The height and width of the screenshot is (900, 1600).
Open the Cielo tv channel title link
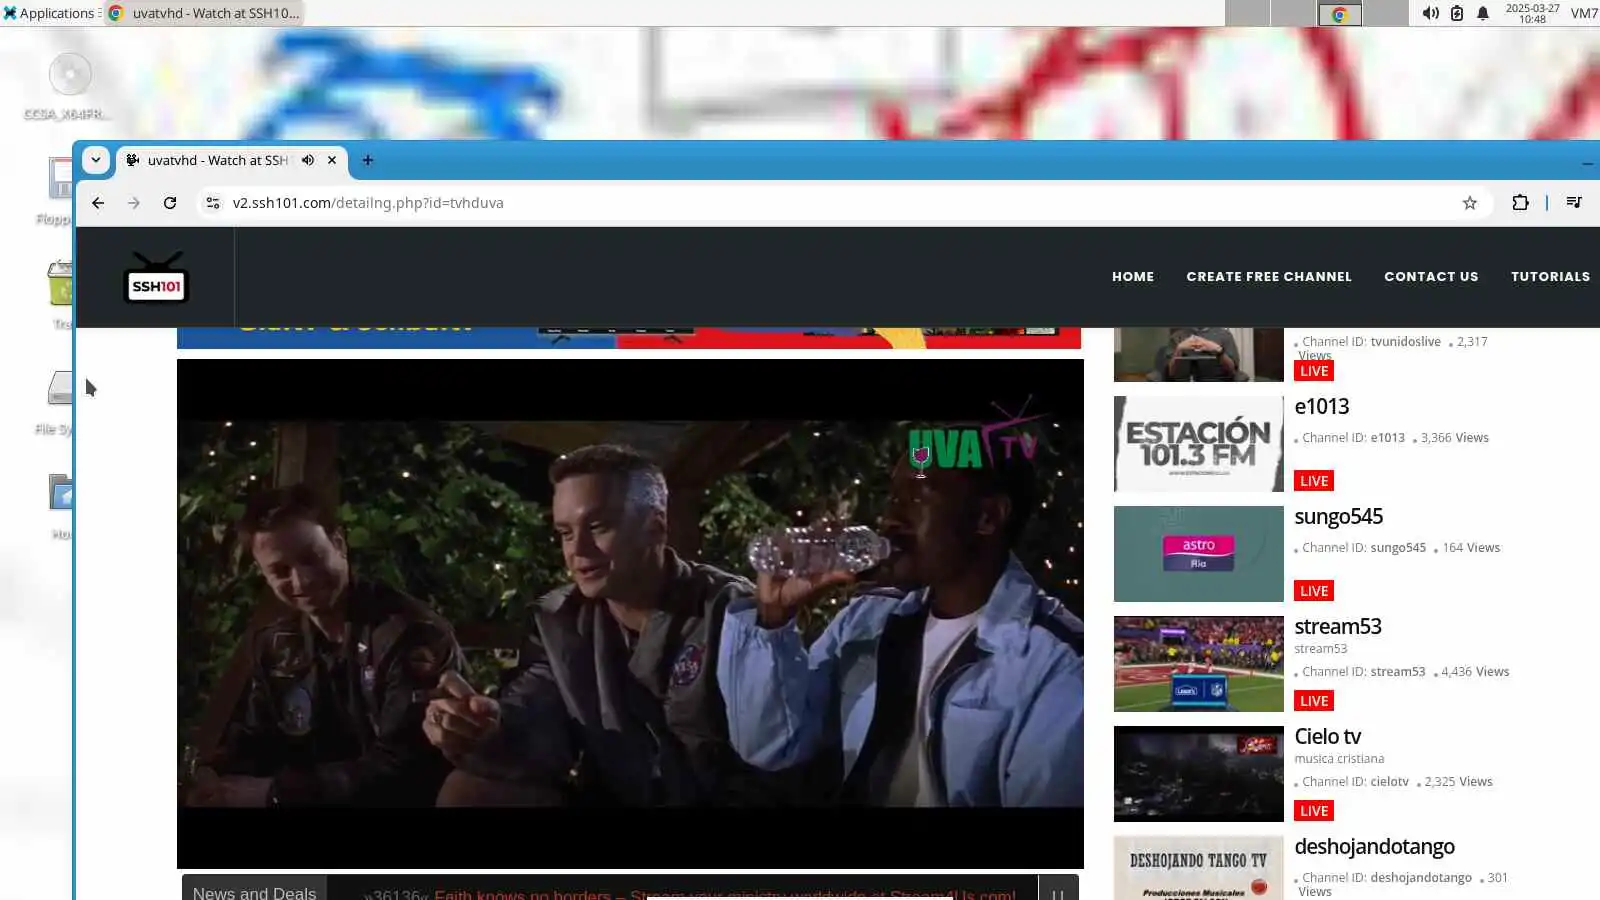pos(1328,737)
